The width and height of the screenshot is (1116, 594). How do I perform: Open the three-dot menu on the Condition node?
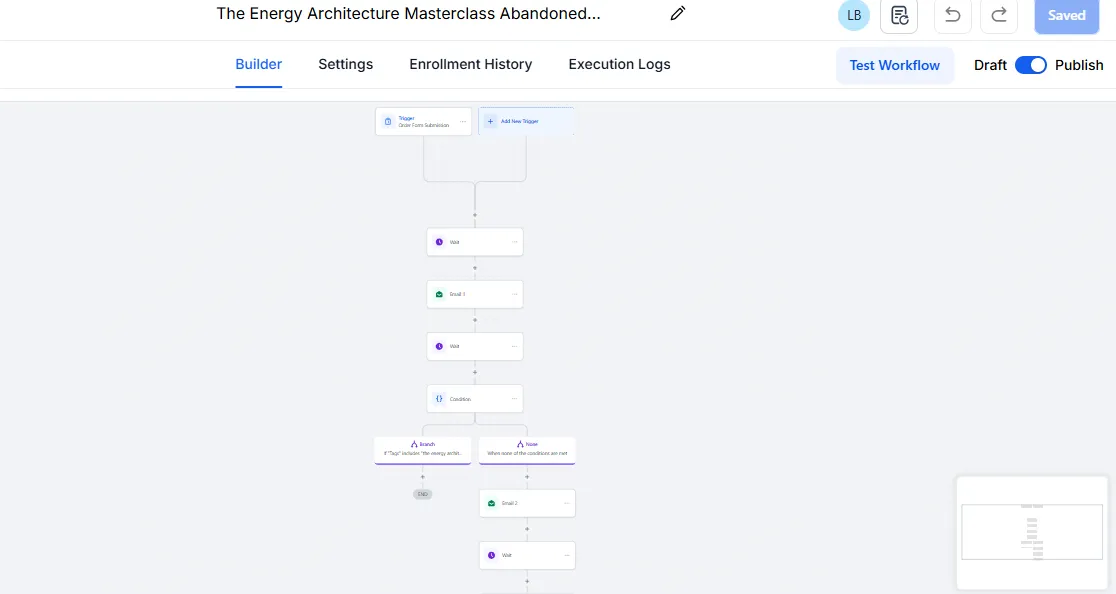pos(515,399)
